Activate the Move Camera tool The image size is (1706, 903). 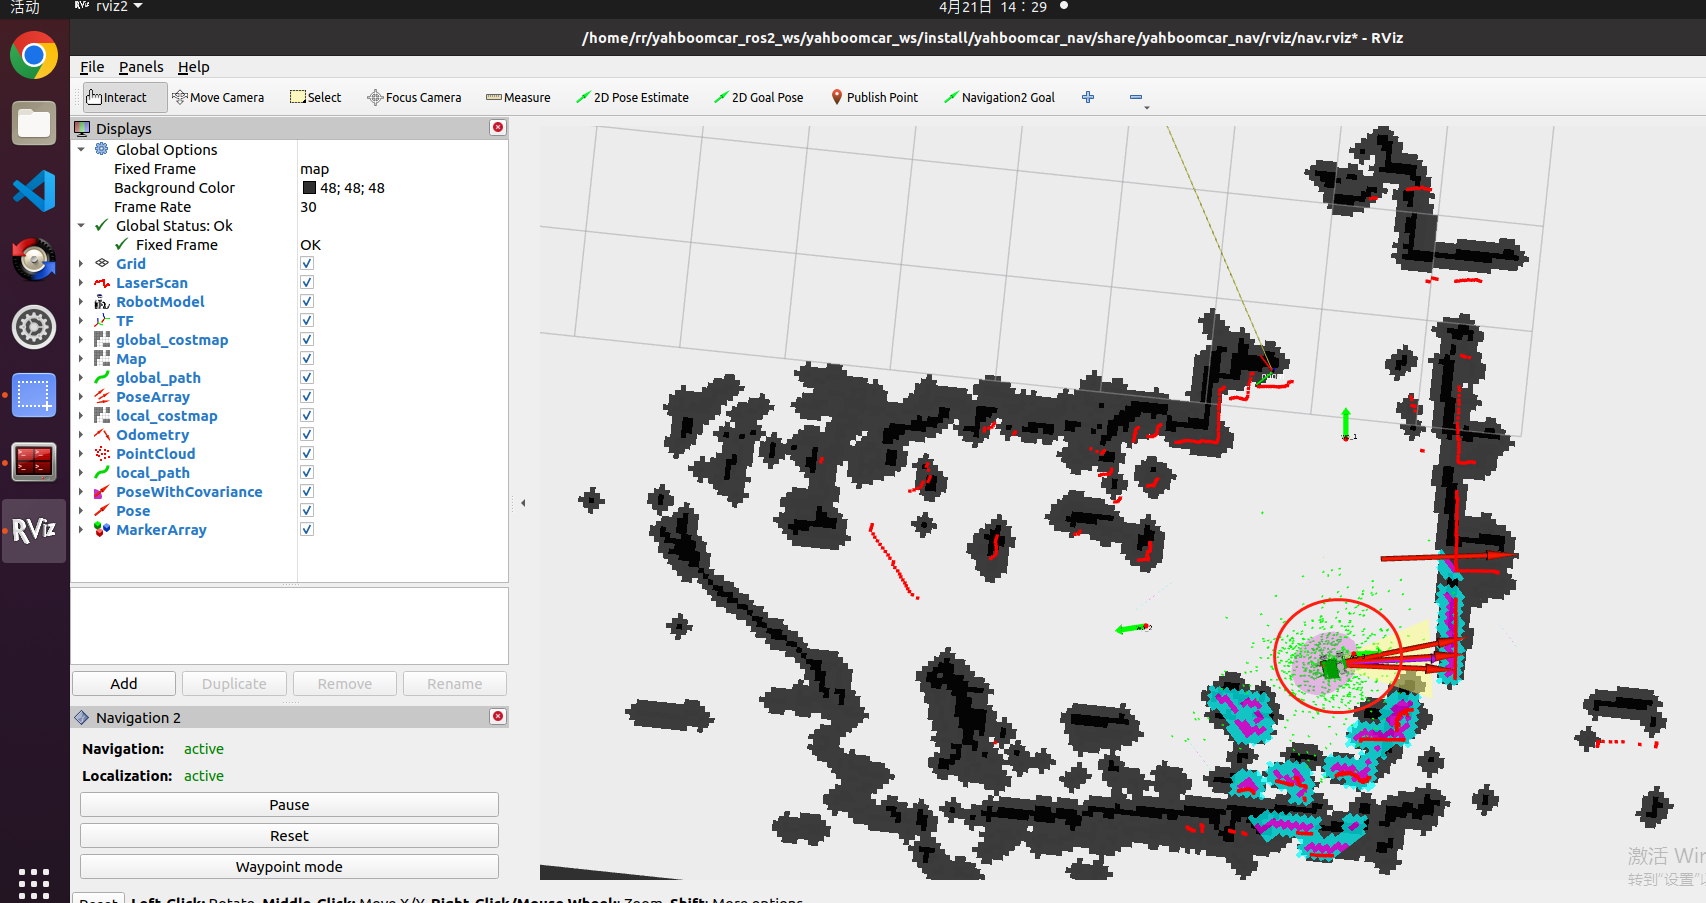pos(218,97)
